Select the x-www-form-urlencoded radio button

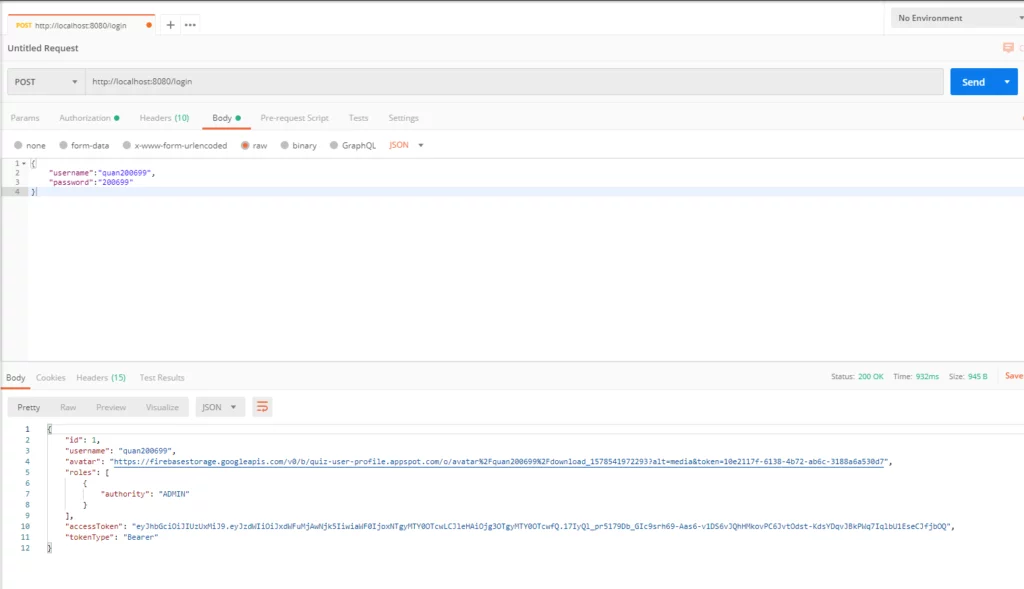click(127, 145)
